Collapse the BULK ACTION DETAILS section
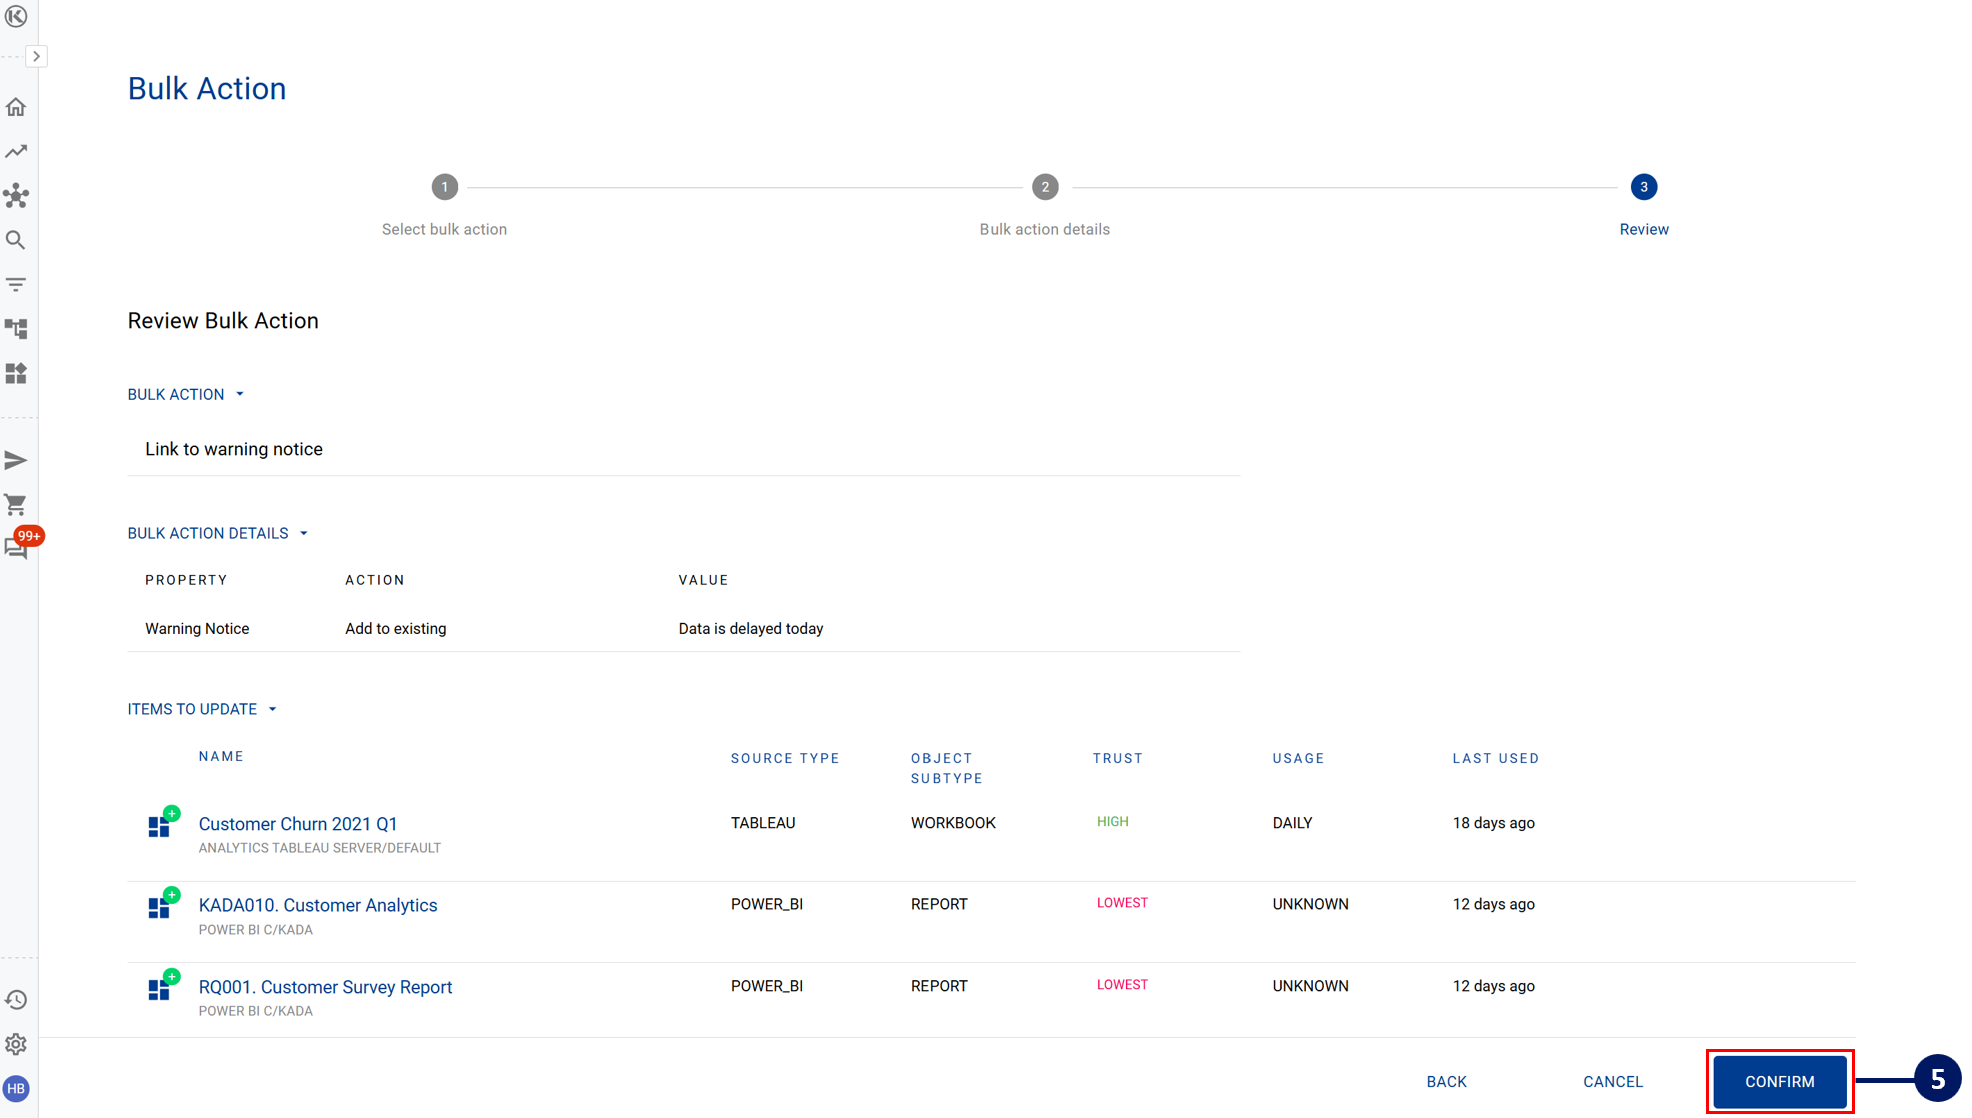 [x=218, y=533]
